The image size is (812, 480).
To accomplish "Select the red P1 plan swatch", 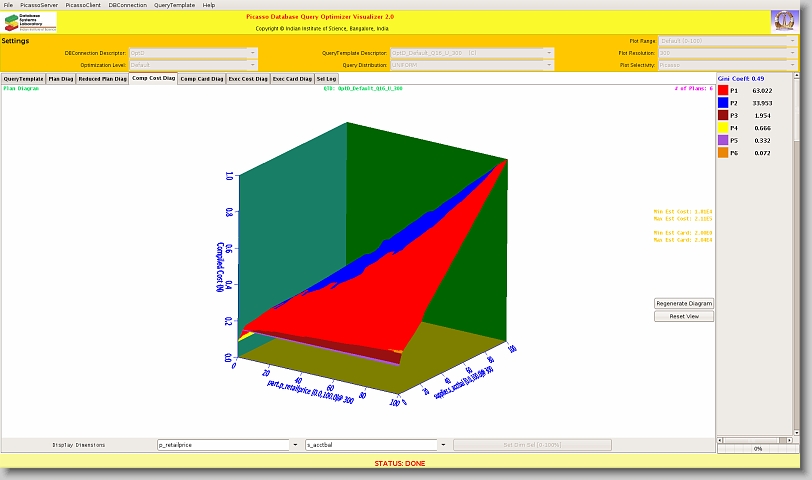I will coord(723,90).
